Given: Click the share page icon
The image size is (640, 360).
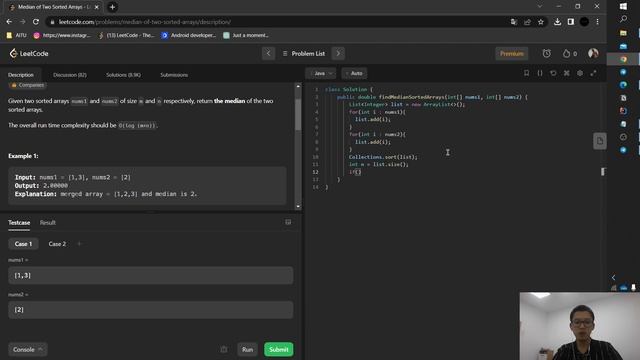Looking at the screenshot, I should click(x=527, y=22).
